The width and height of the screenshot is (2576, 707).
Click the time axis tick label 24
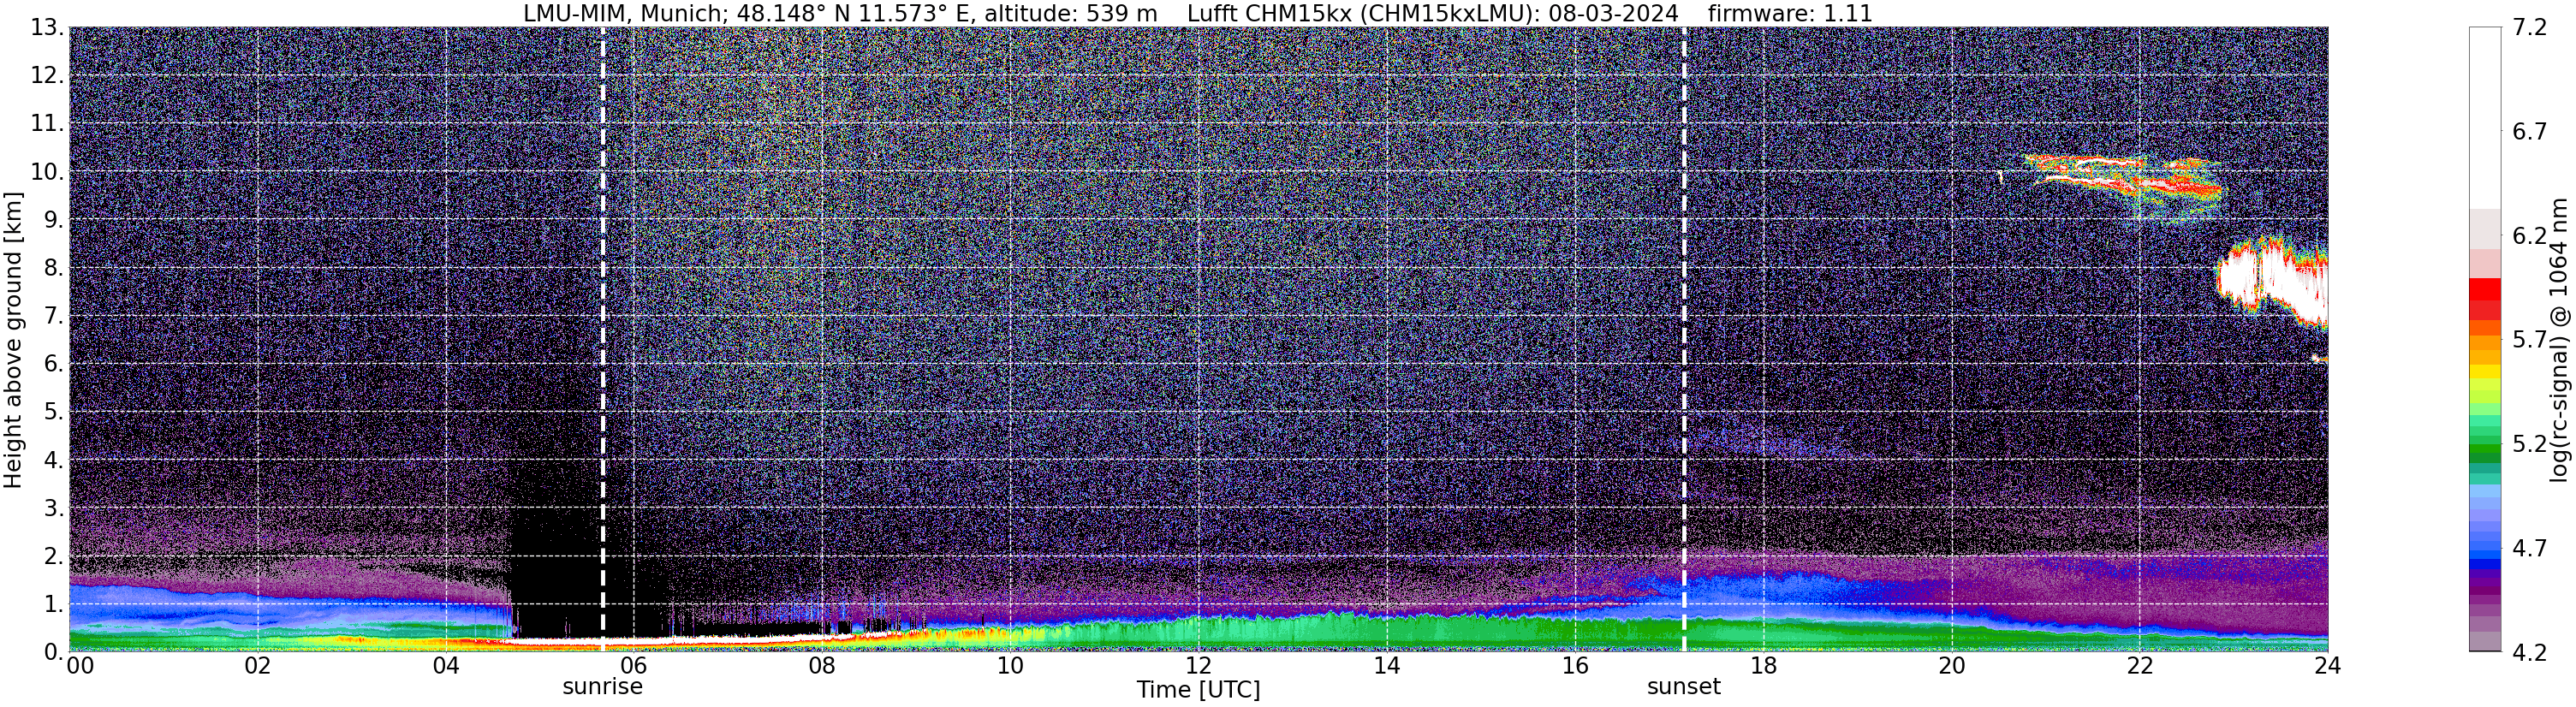tap(2327, 666)
